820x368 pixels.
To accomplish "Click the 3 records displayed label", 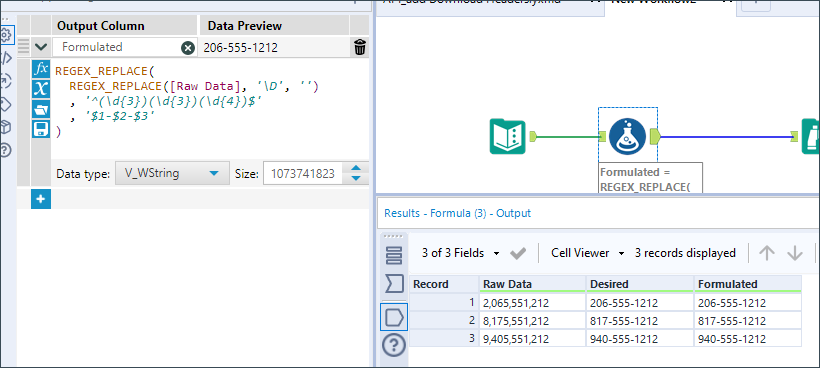I will (685, 253).
